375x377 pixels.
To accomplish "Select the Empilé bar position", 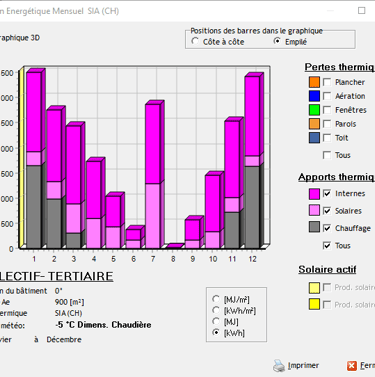I will [x=277, y=41].
